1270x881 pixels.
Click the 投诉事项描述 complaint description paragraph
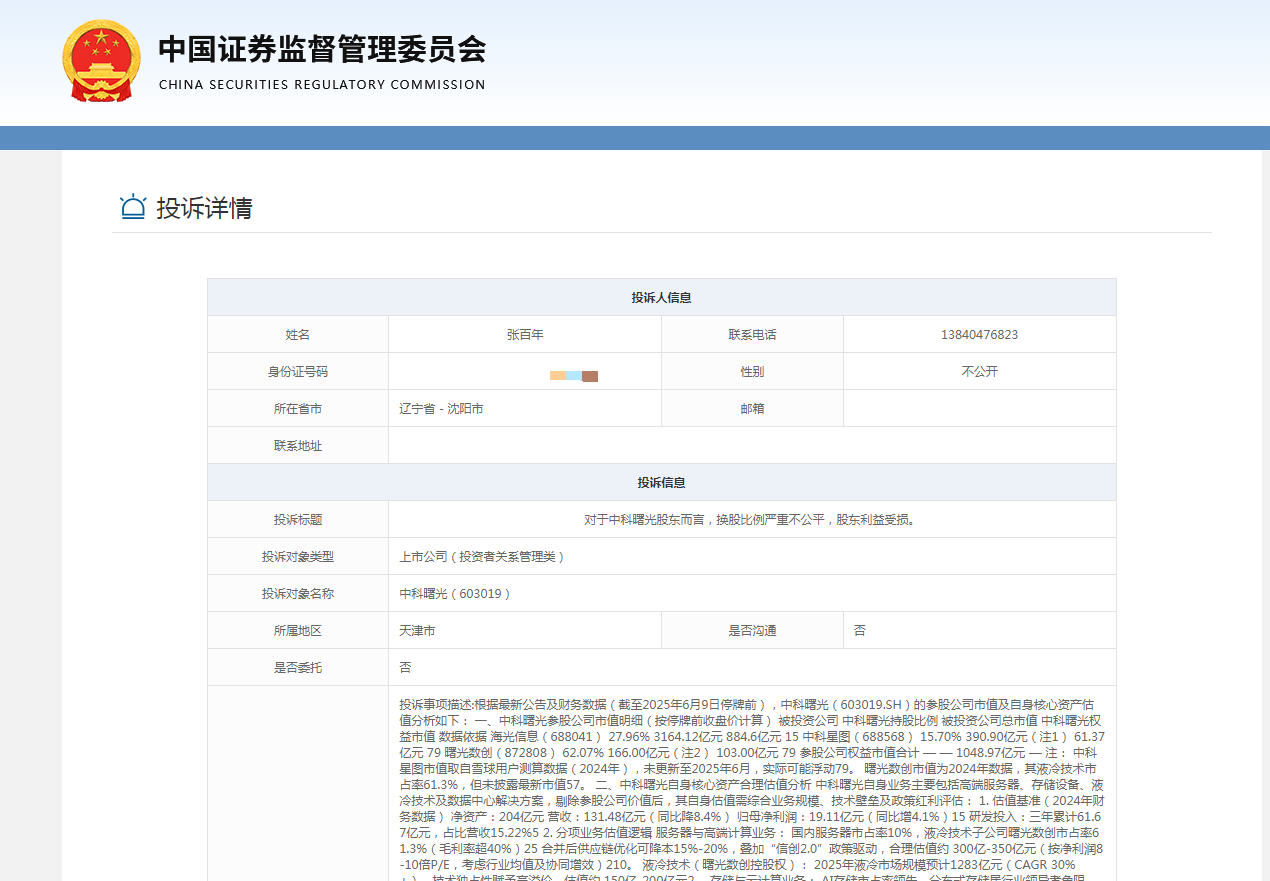coord(752,788)
